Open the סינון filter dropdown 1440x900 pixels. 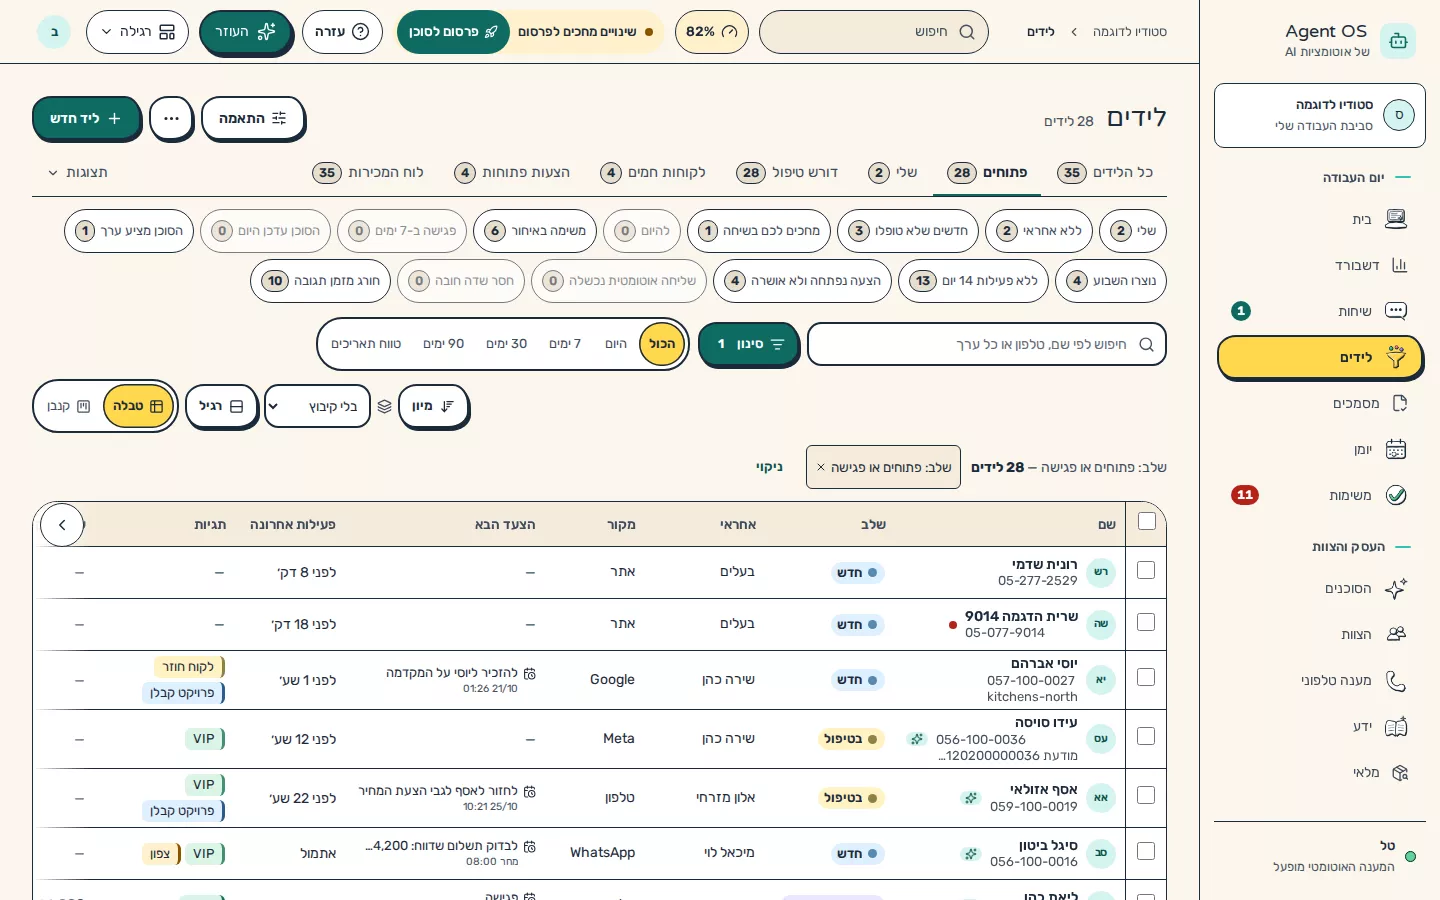click(x=748, y=344)
